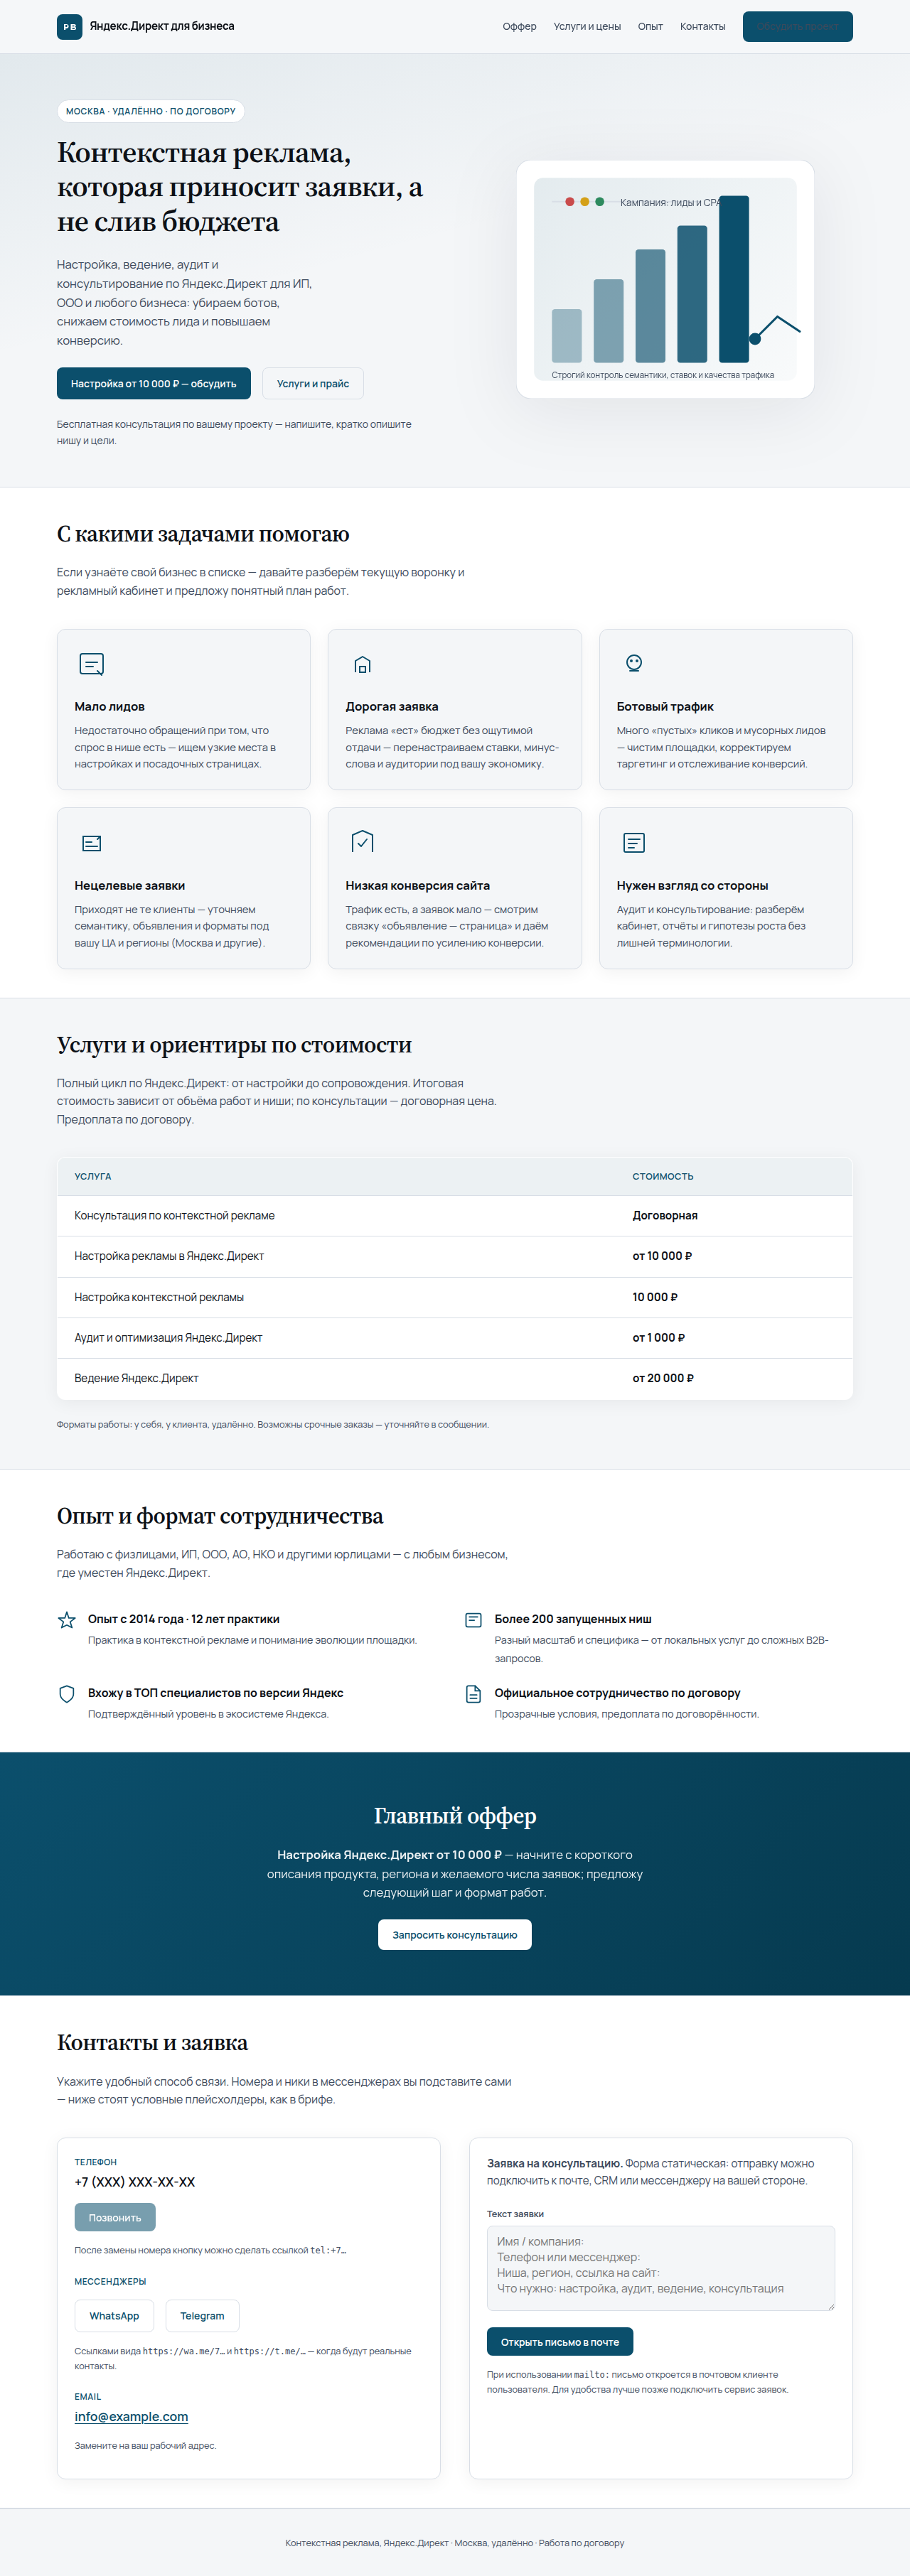This screenshot has height=2576, width=910.
Task: Click the Обсудить проект header button
Action: [797, 27]
